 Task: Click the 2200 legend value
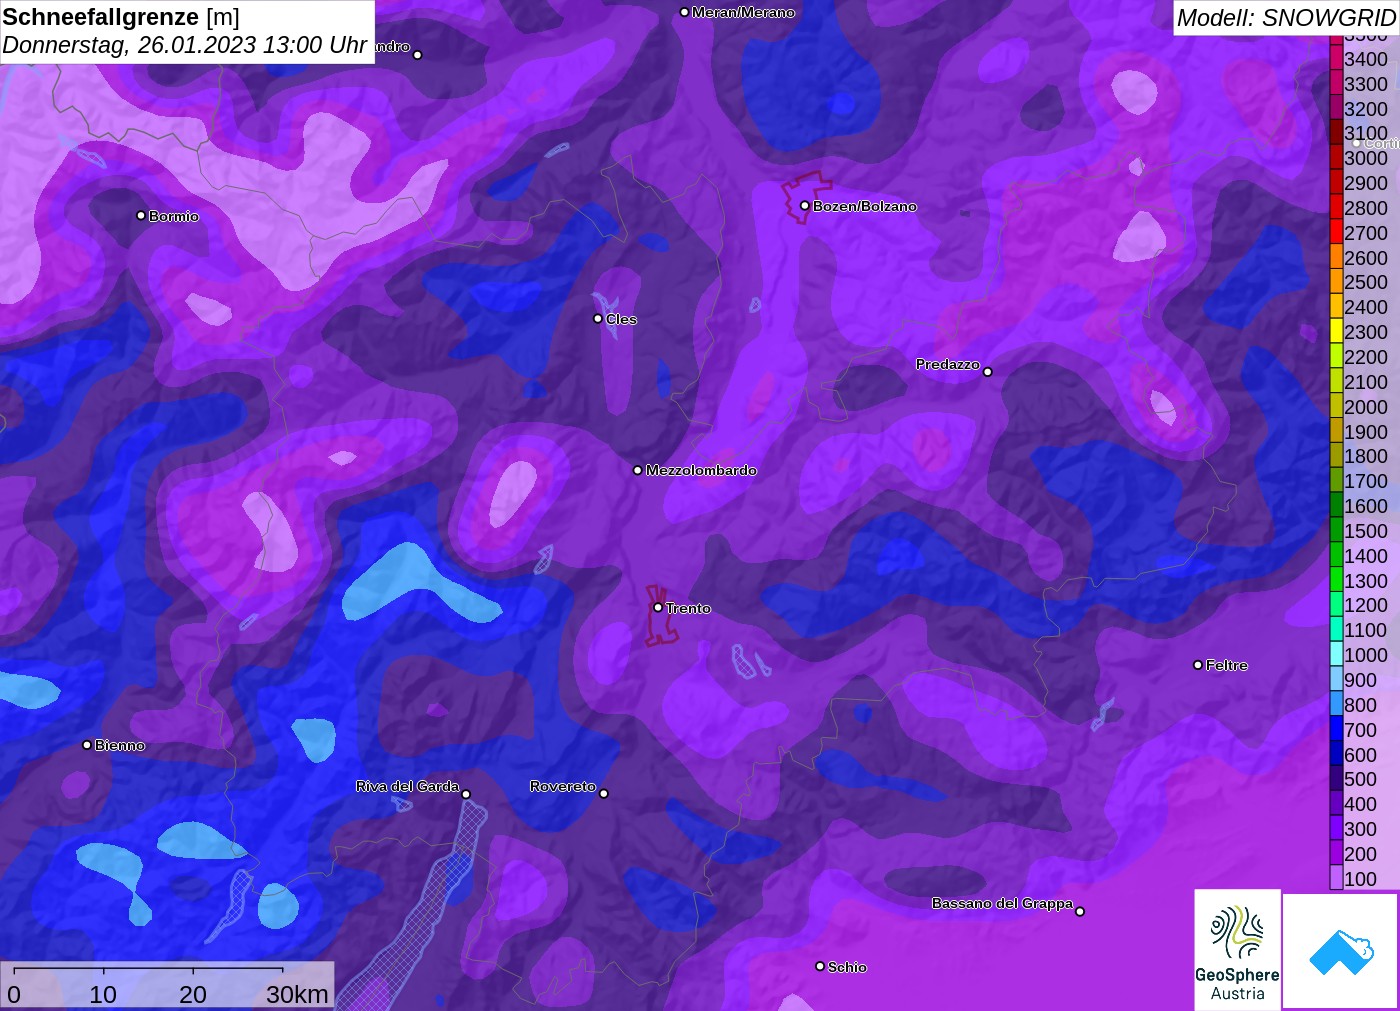click(1366, 357)
